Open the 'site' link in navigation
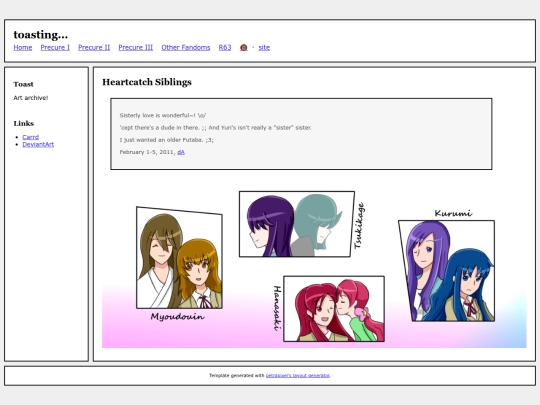The height and width of the screenshot is (405, 540). (264, 48)
